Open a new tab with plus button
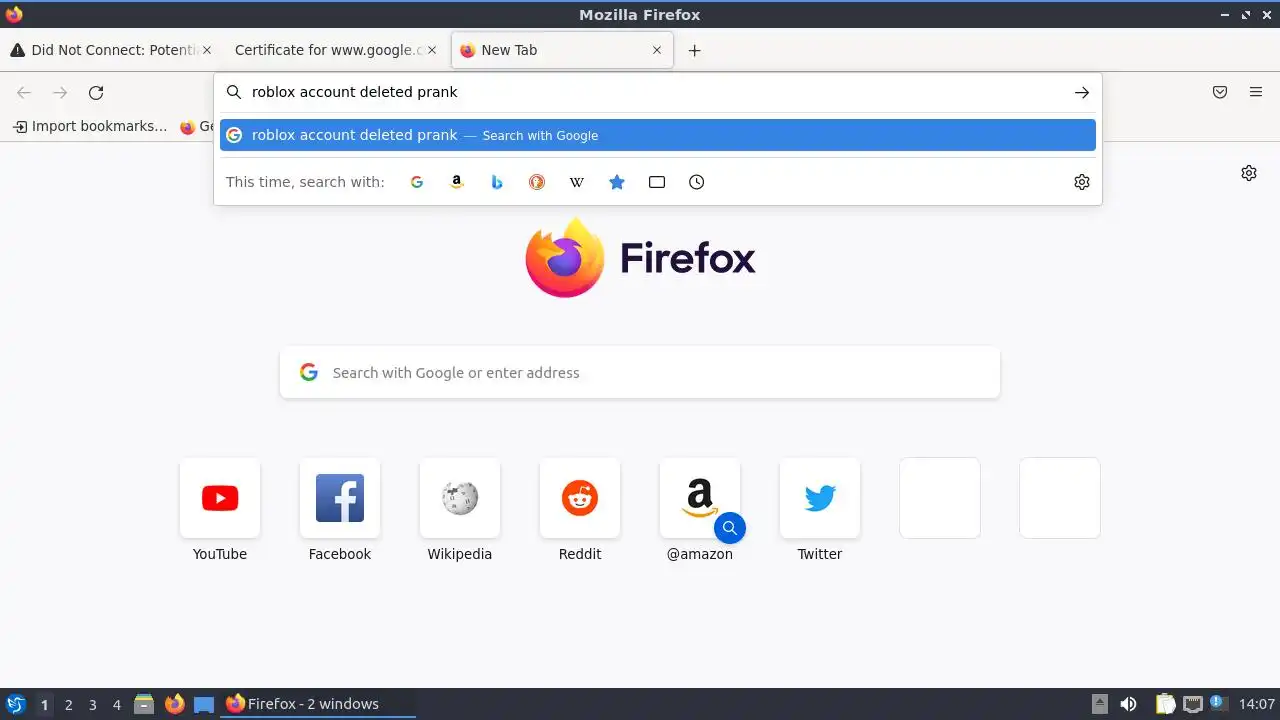Screen dimensions: 1280x720 tap(695, 50)
